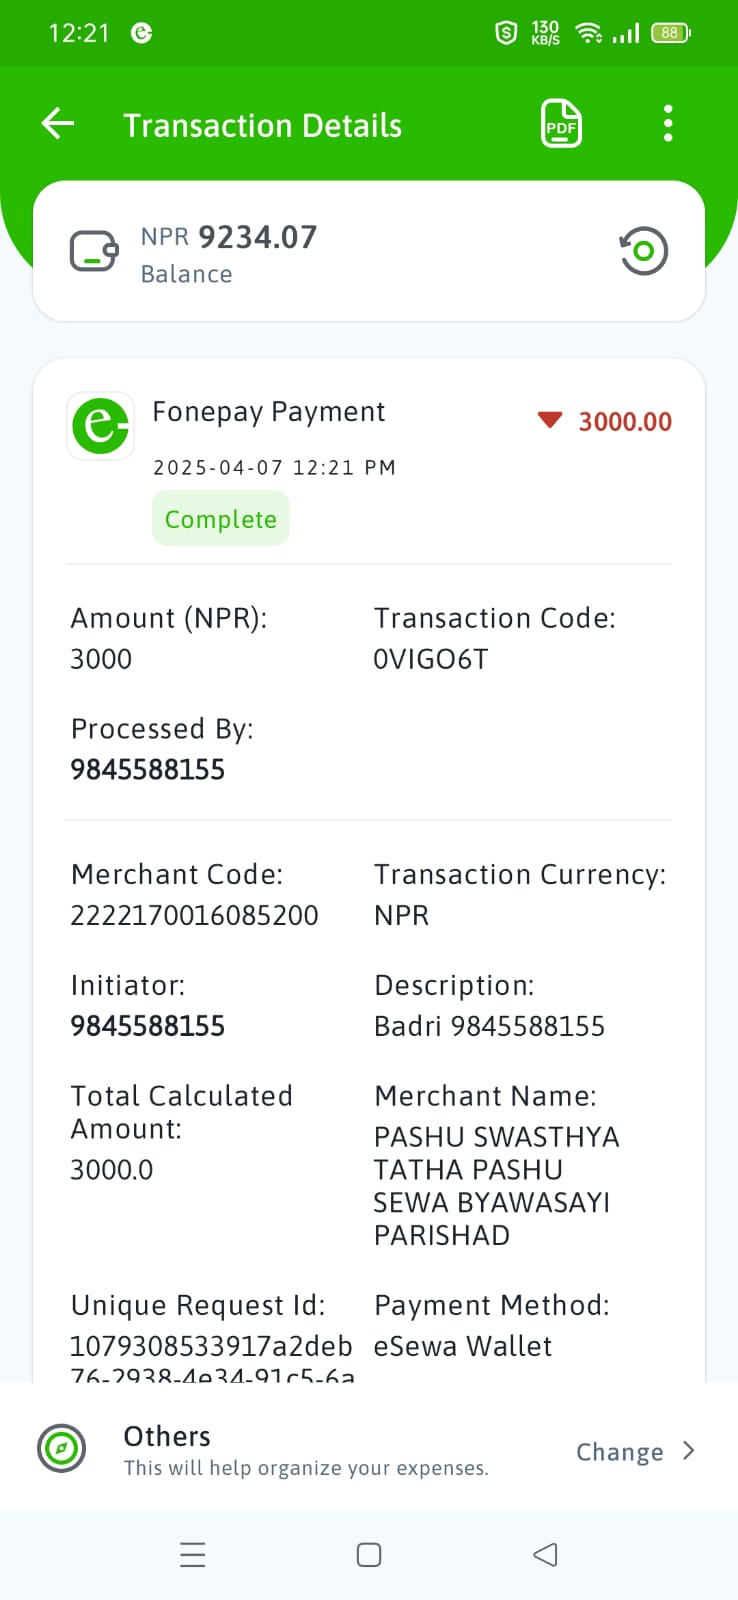Tap the back arrow in header
Screen dimensions: 738x1600
click(58, 124)
